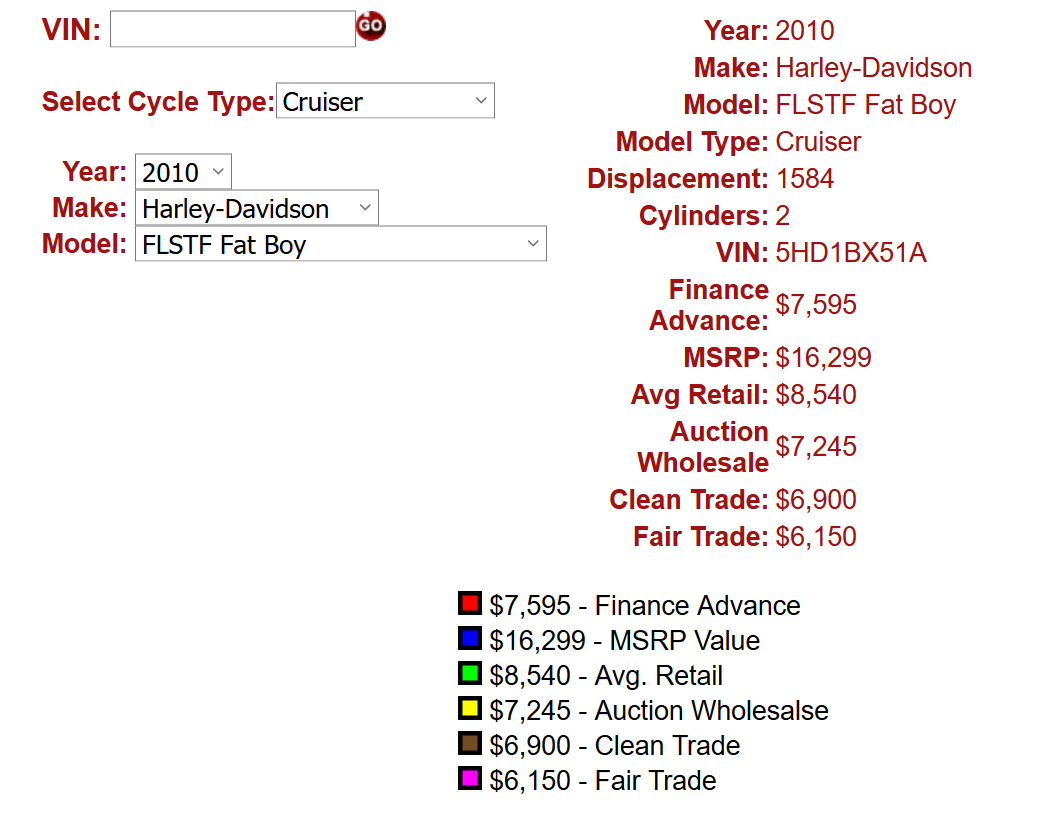
Task: Click the Model value FLSTF Fat Boy in details
Action: (x=866, y=105)
